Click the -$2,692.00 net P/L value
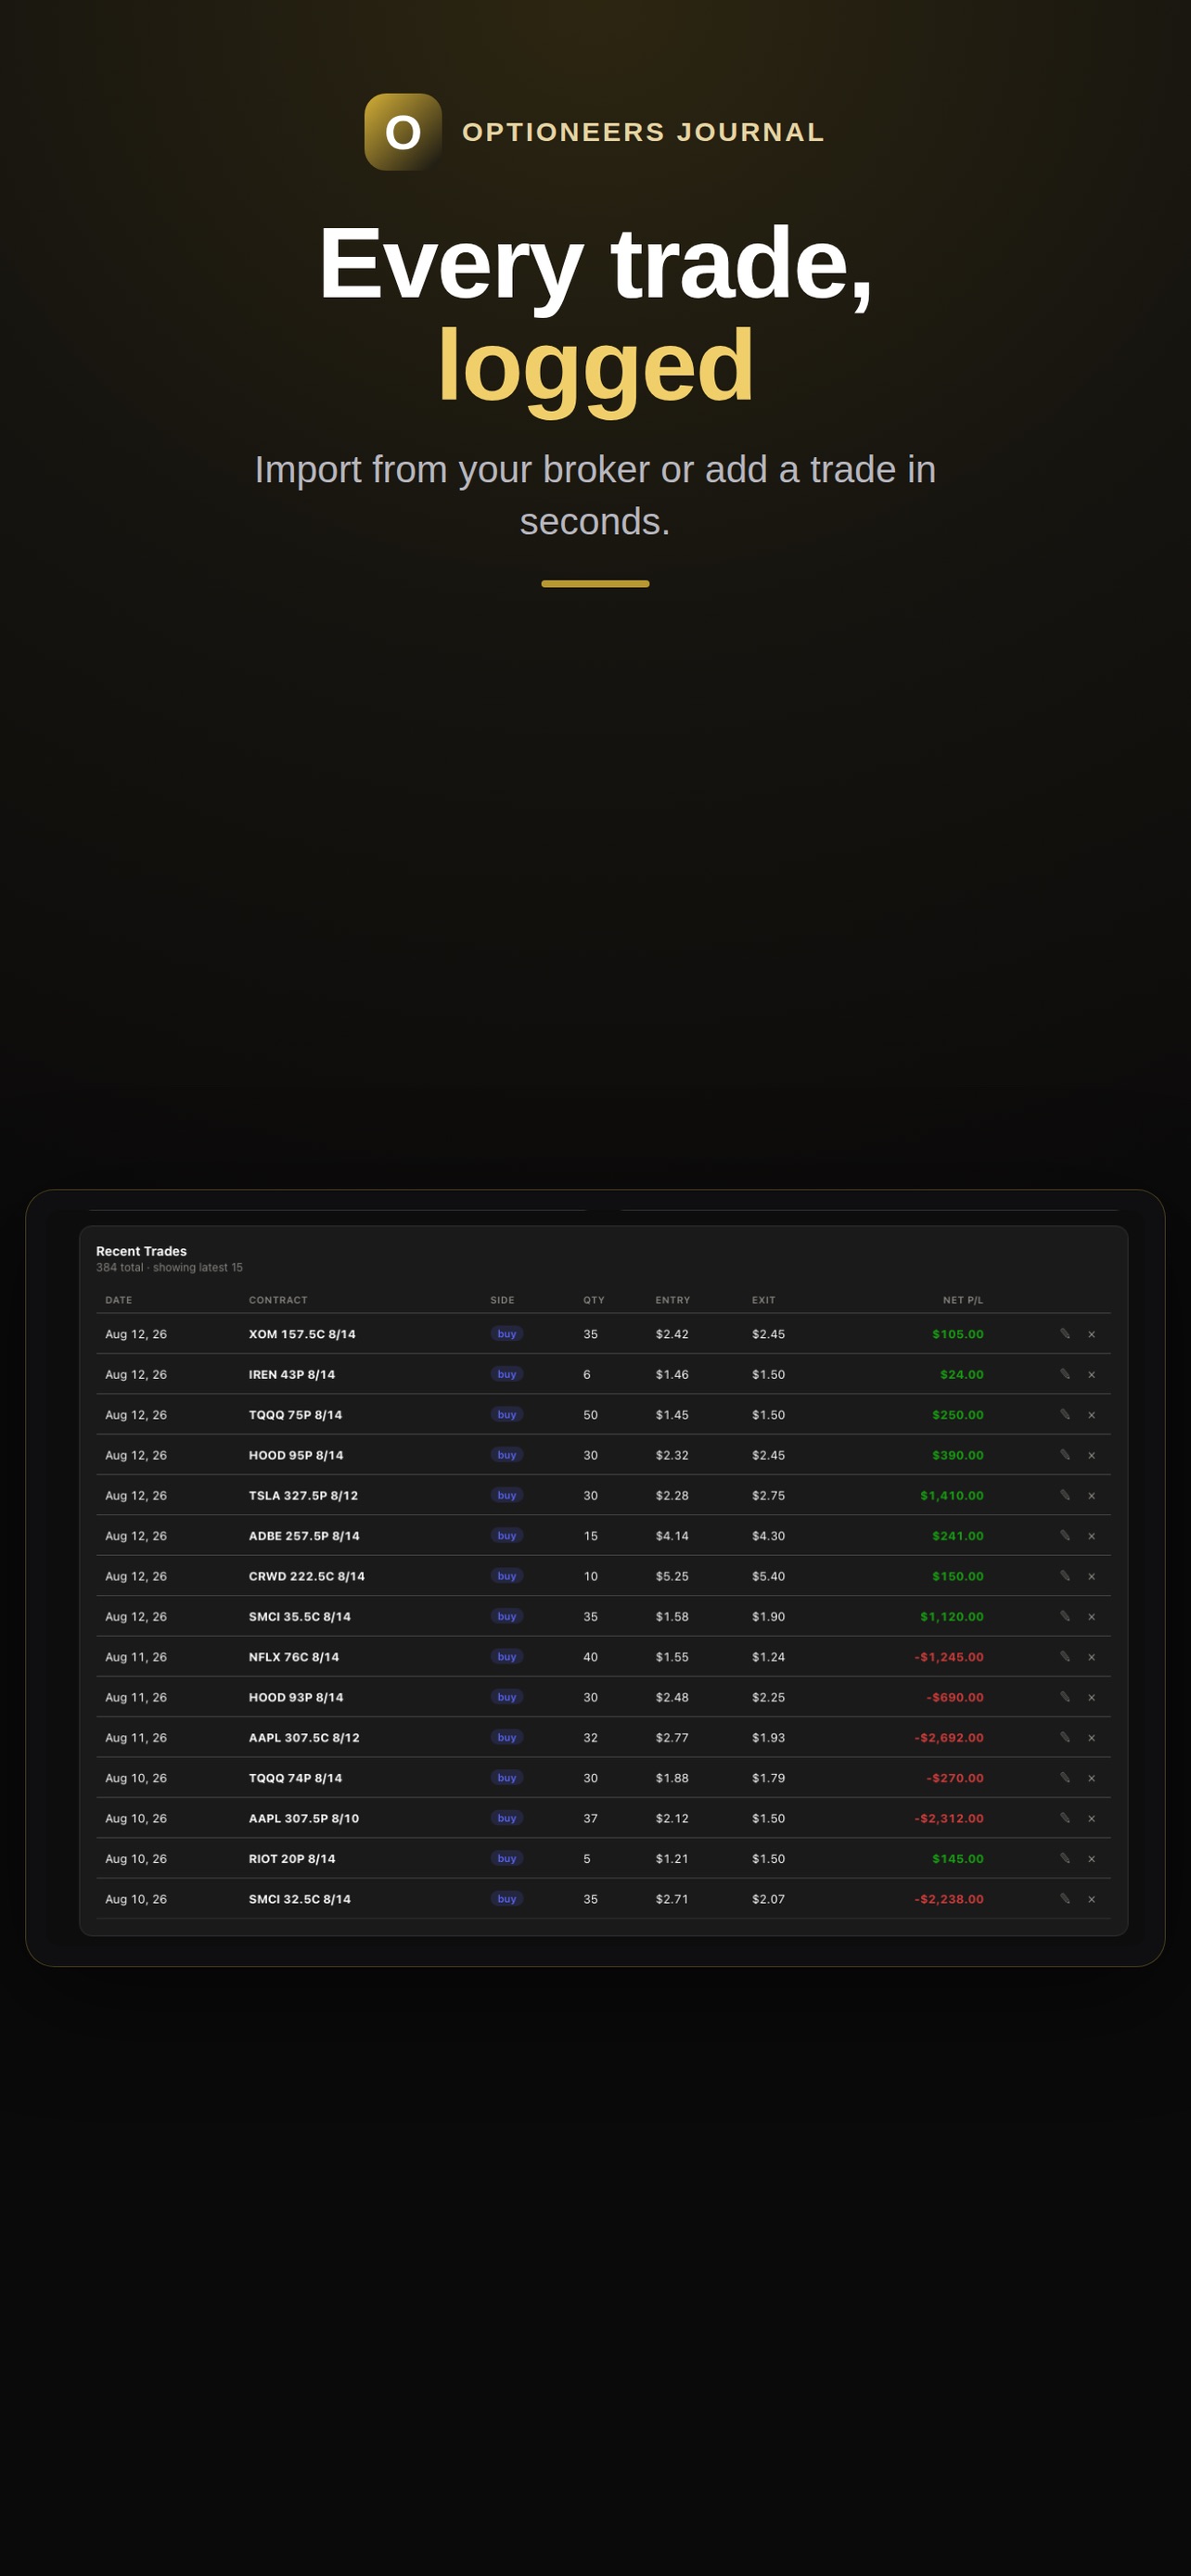 coord(949,1738)
